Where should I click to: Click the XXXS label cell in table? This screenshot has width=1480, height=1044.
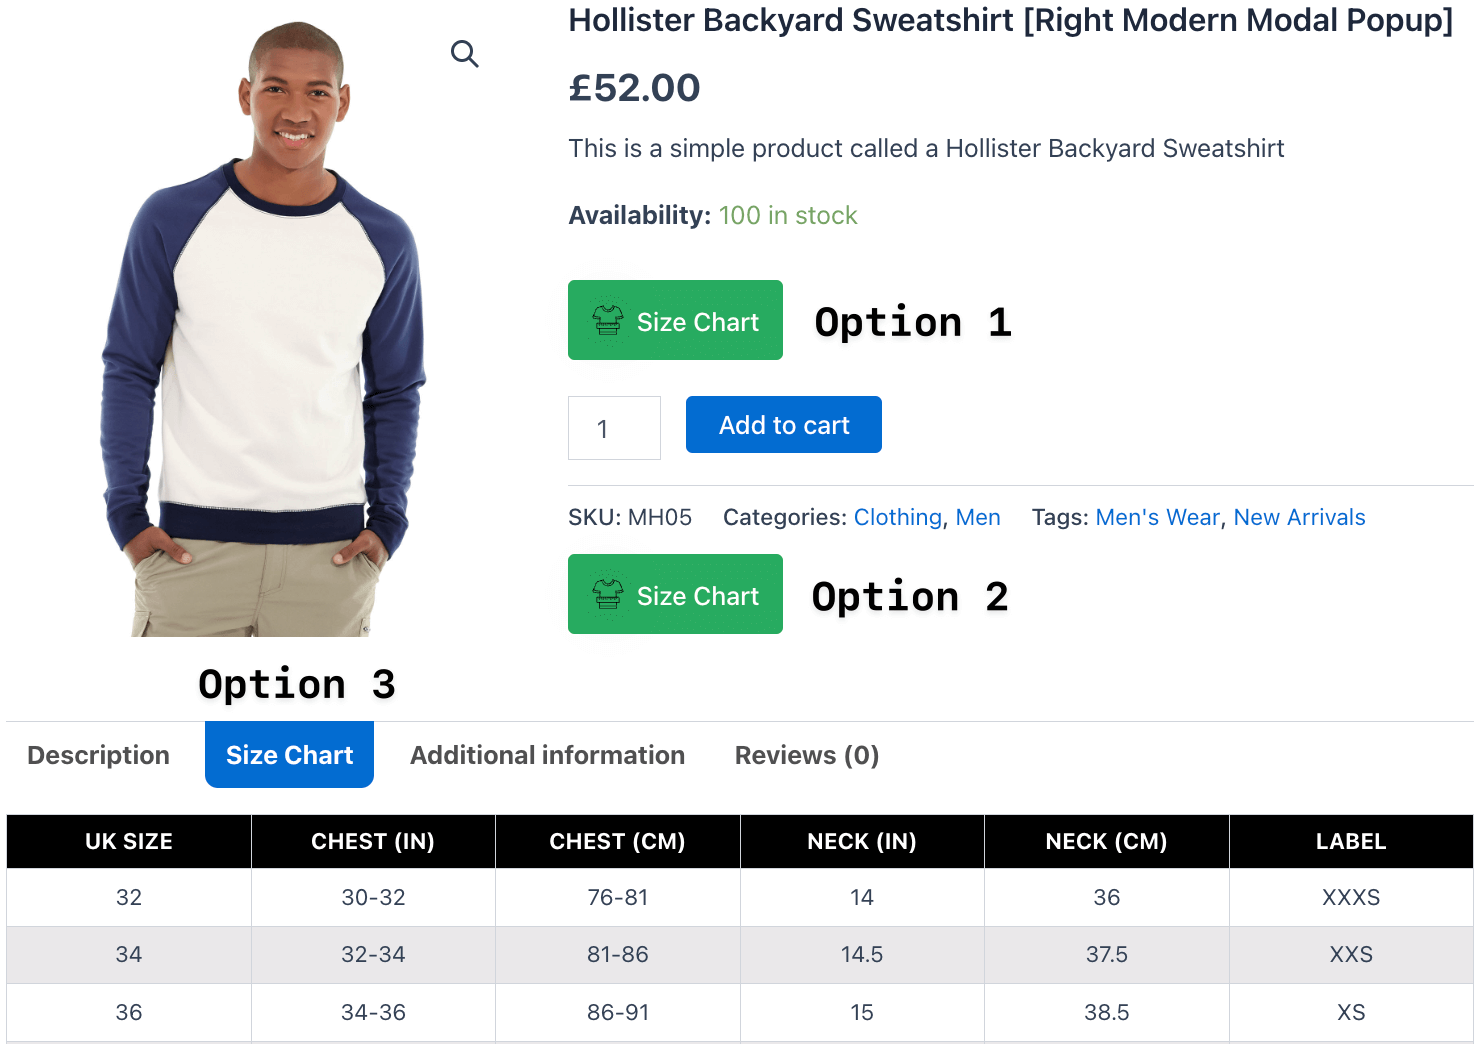coord(1351,897)
